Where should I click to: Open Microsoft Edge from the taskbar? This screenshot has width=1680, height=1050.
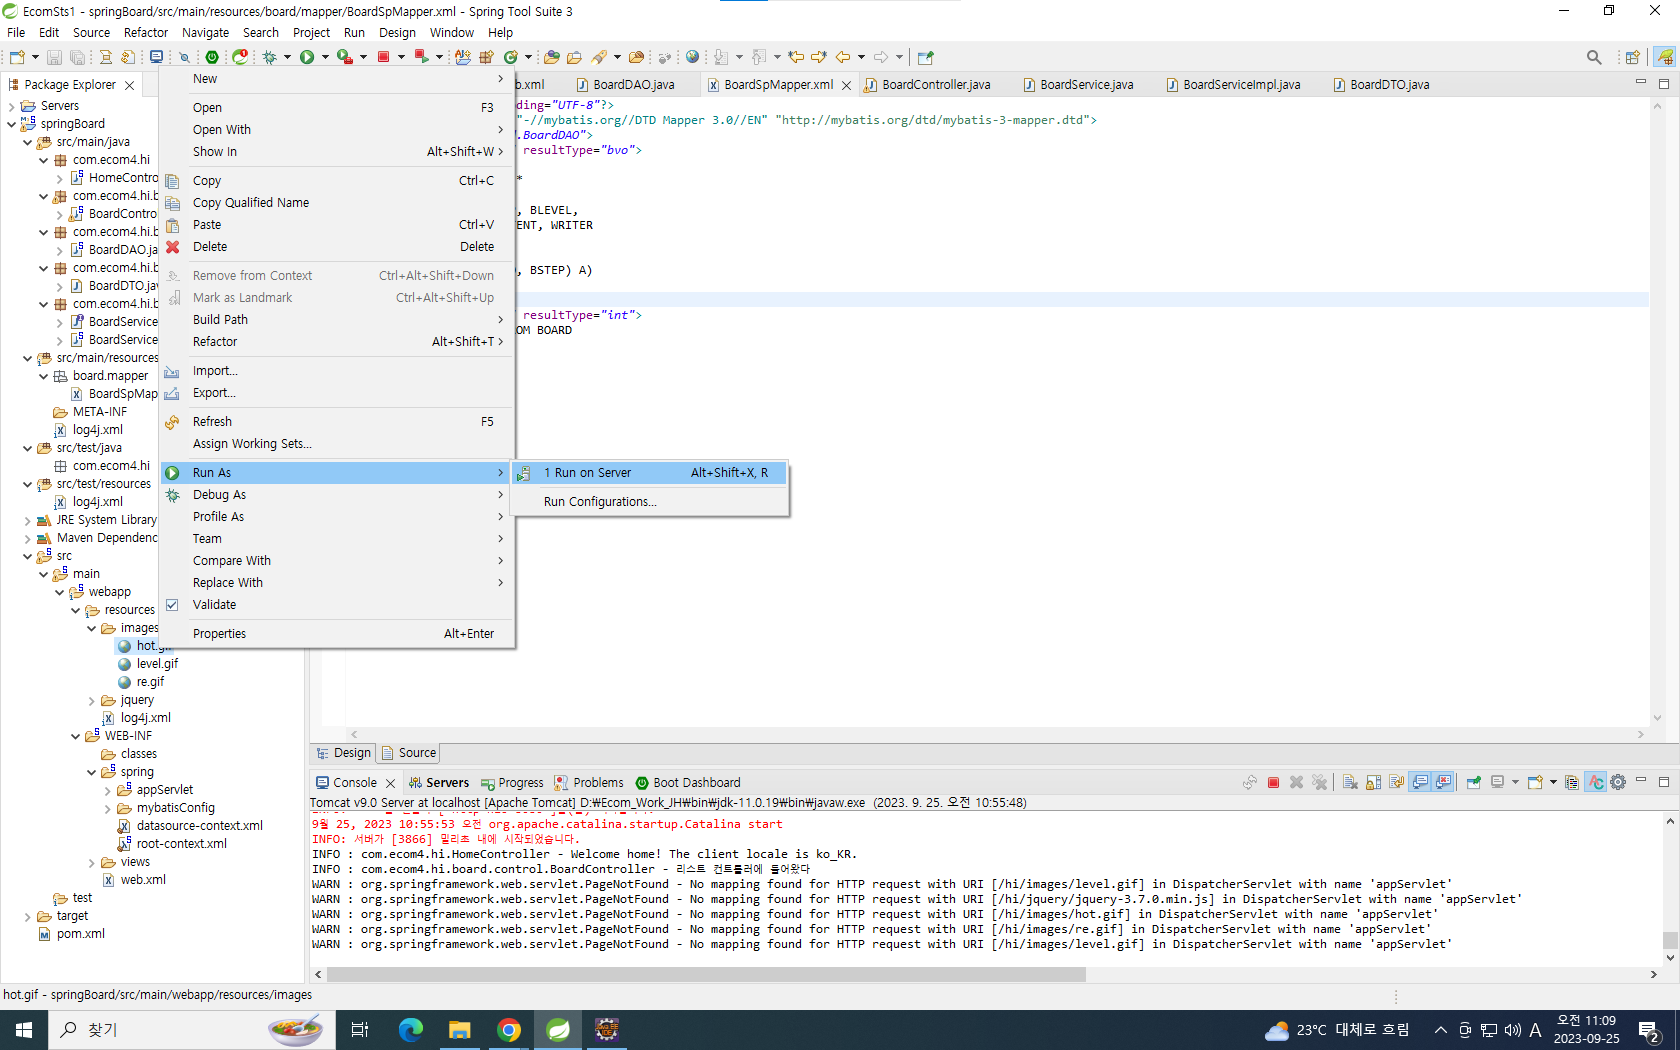pos(411,1030)
